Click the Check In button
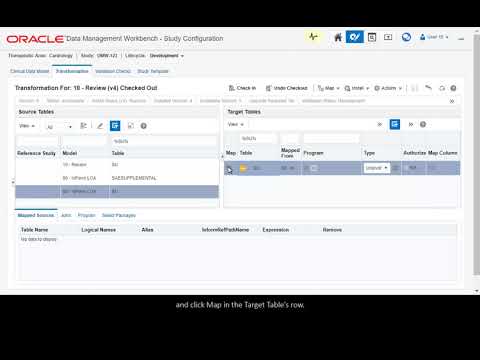The width and height of the screenshot is (480, 360). (242, 88)
